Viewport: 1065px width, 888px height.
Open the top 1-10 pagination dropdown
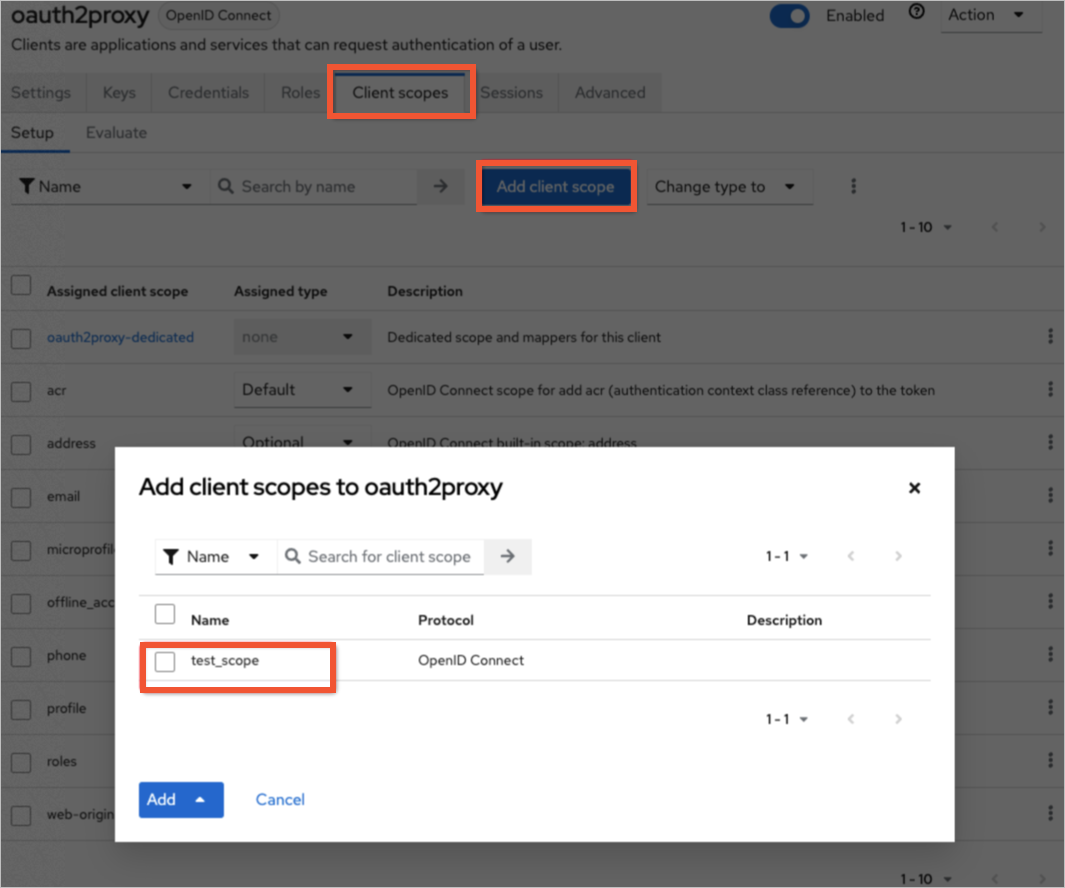click(926, 227)
